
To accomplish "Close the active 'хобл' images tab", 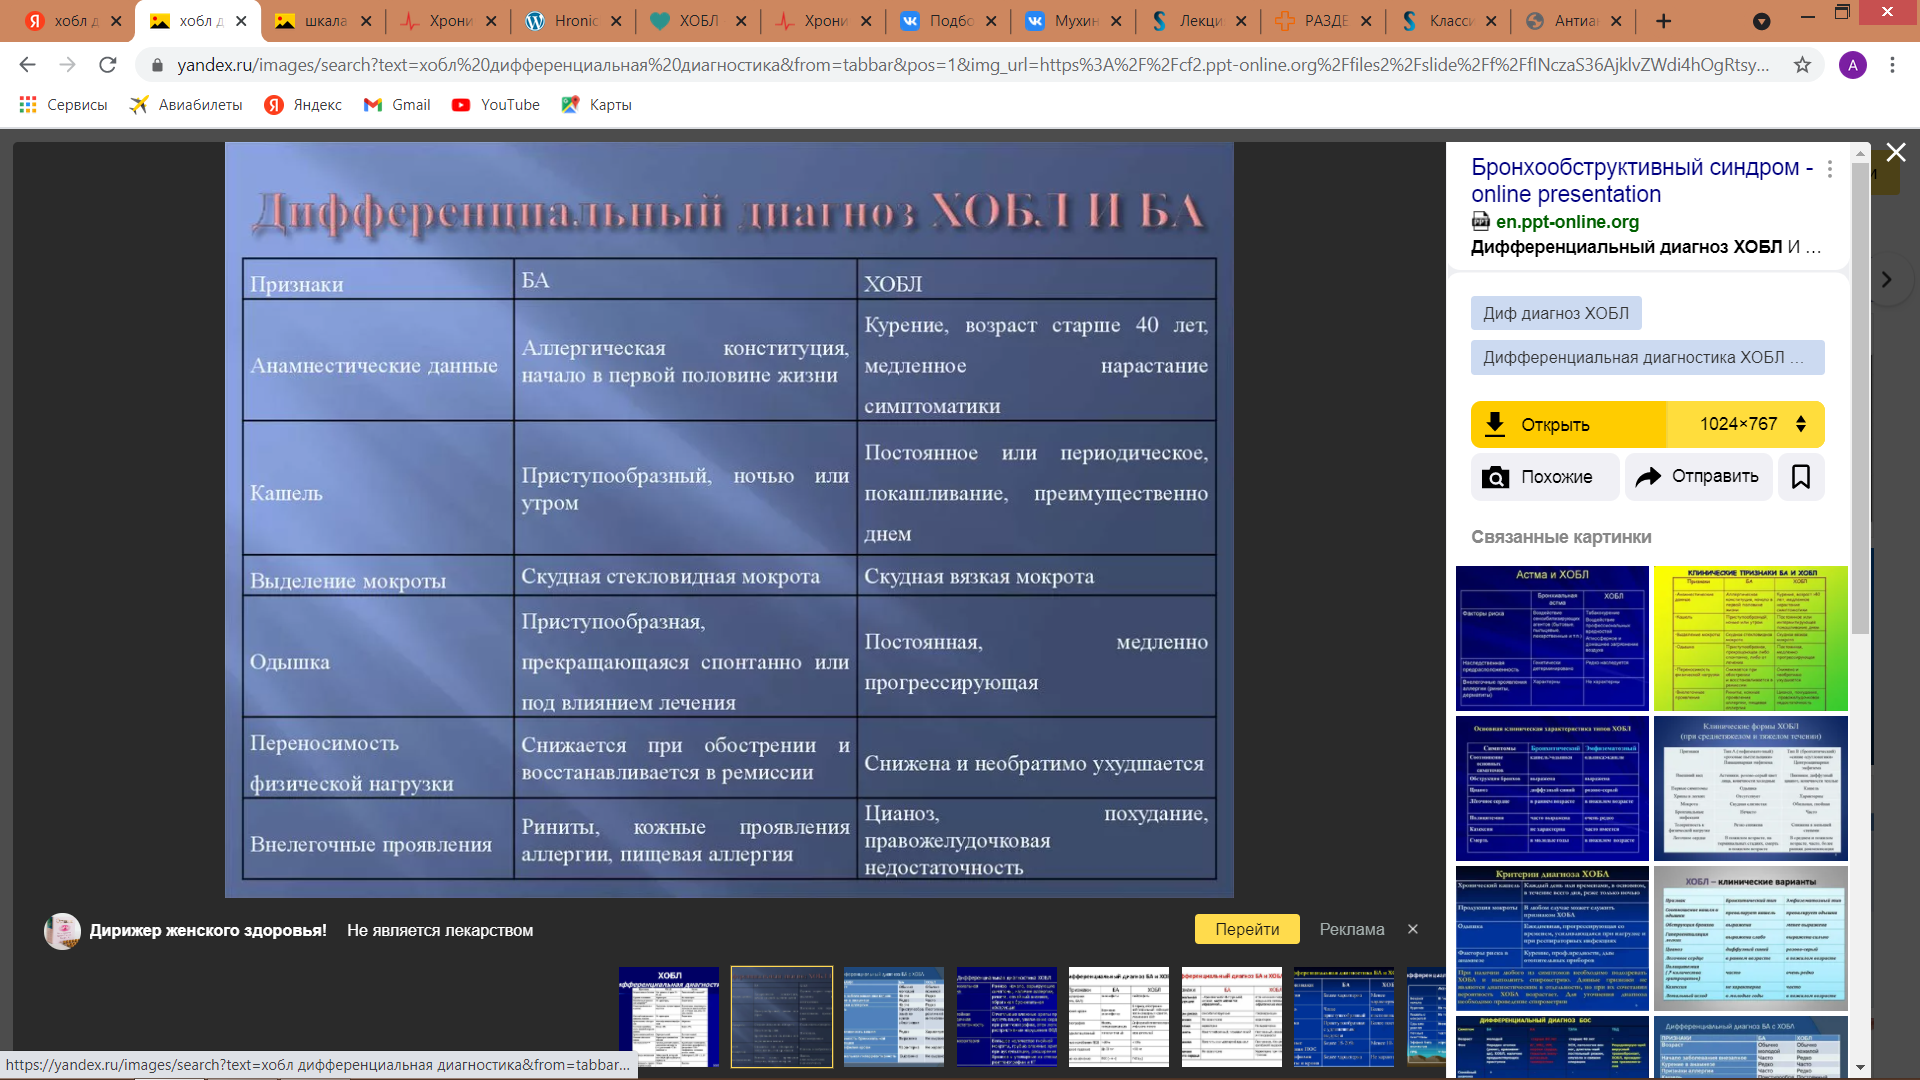I will click(x=241, y=21).
